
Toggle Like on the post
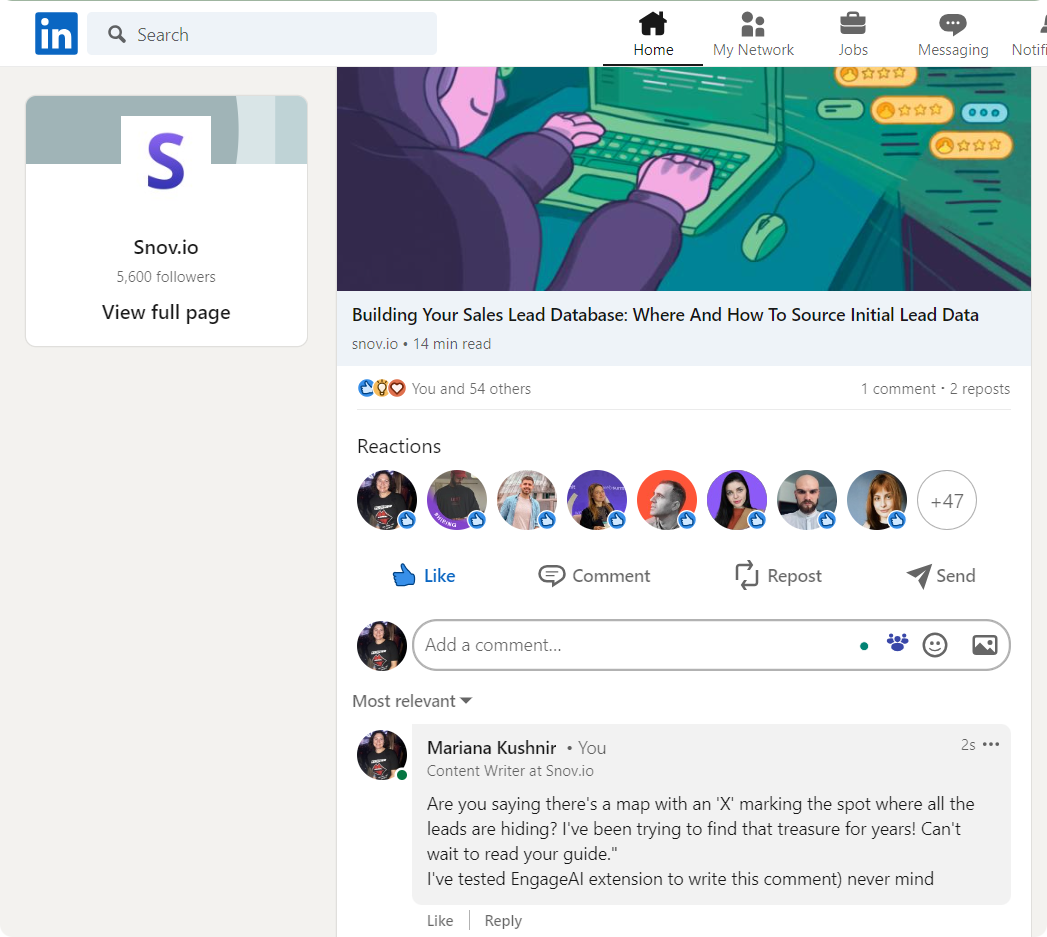click(x=424, y=576)
